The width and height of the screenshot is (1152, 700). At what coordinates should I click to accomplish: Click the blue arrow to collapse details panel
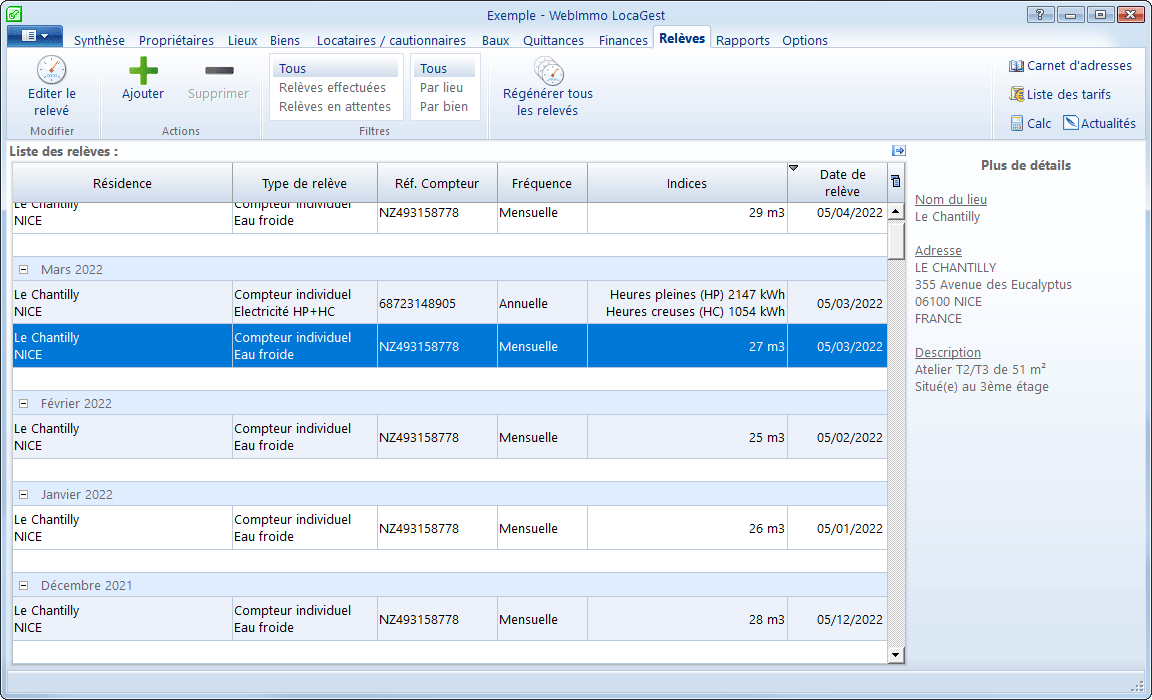898,151
